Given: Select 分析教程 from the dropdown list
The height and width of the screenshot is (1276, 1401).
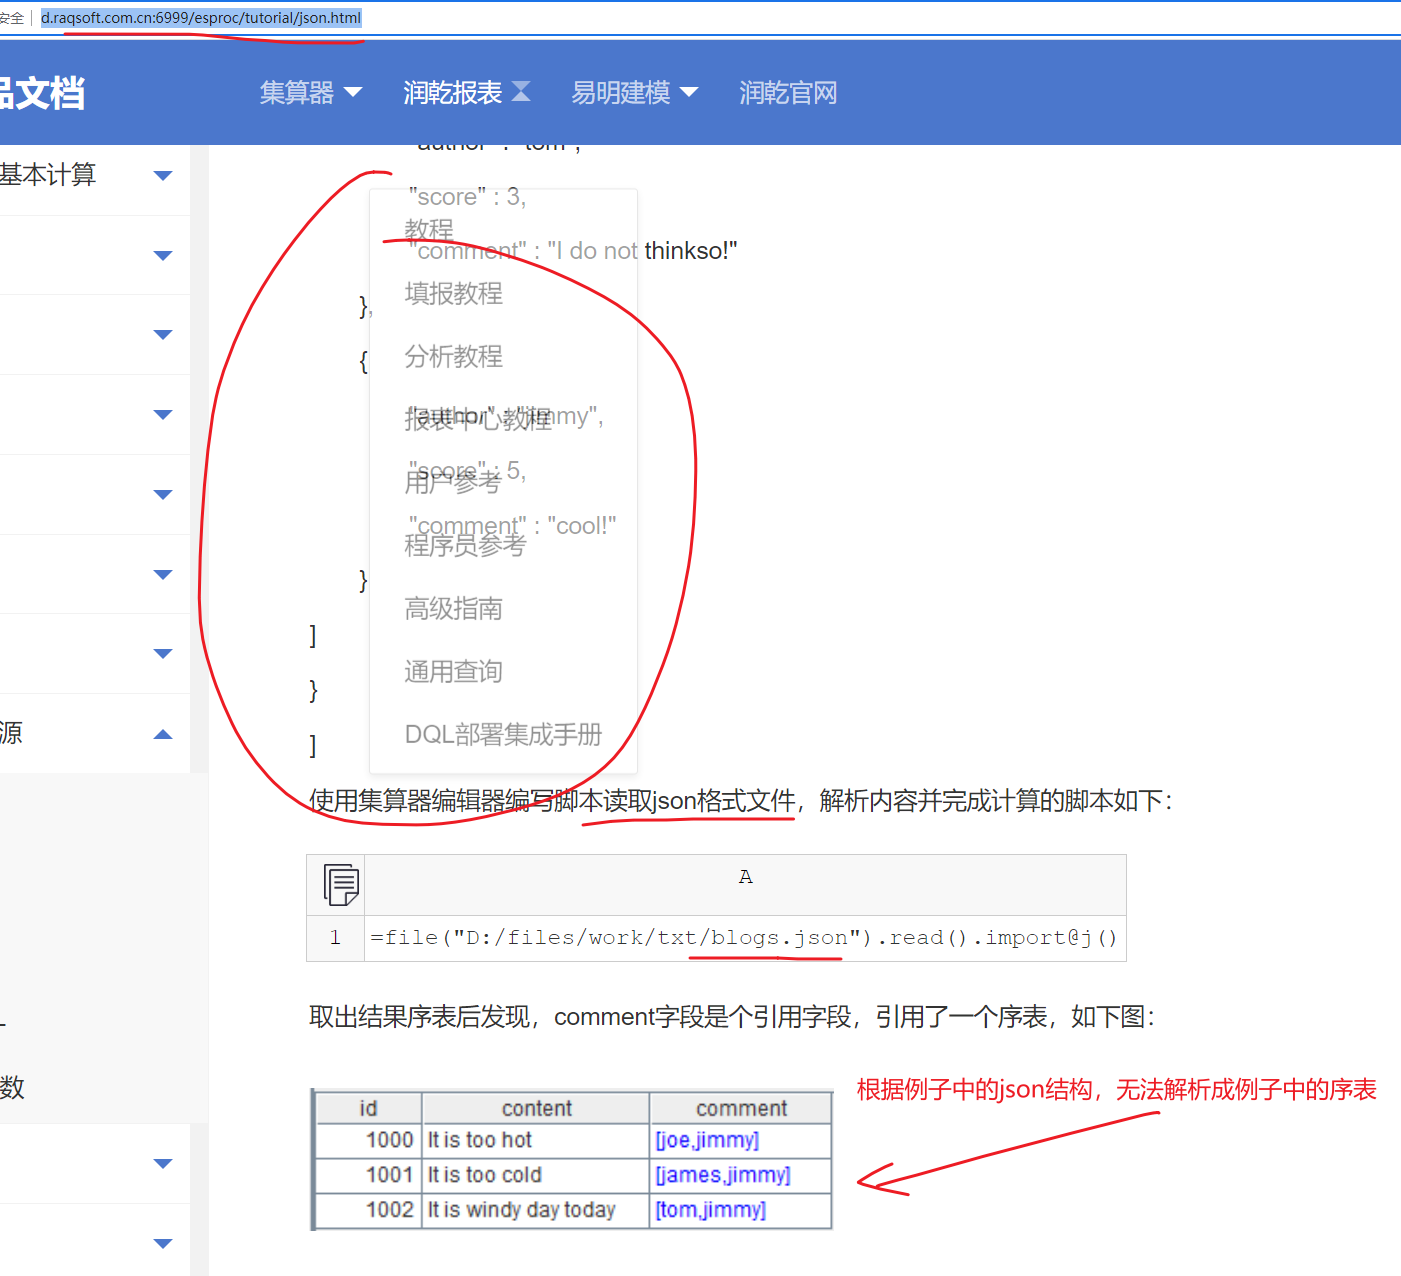Looking at the screenshot, I should (x=453, y=356).
